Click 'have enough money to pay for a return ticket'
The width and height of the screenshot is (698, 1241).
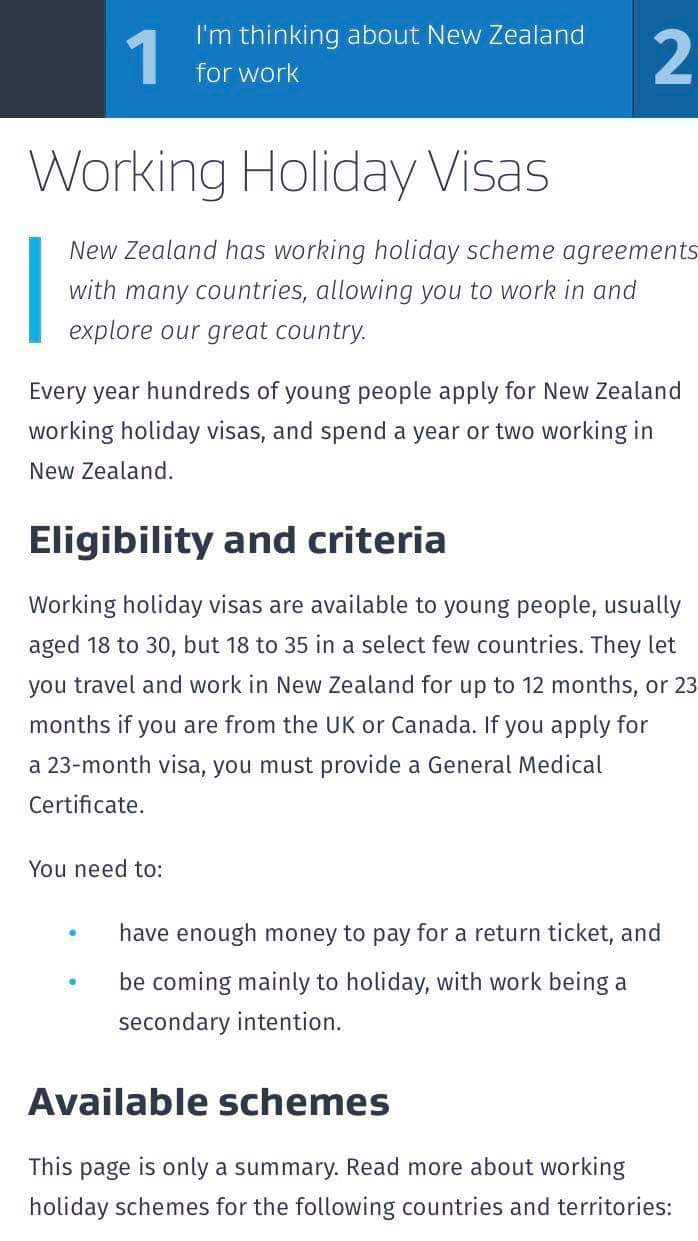[x=390, y=933]
